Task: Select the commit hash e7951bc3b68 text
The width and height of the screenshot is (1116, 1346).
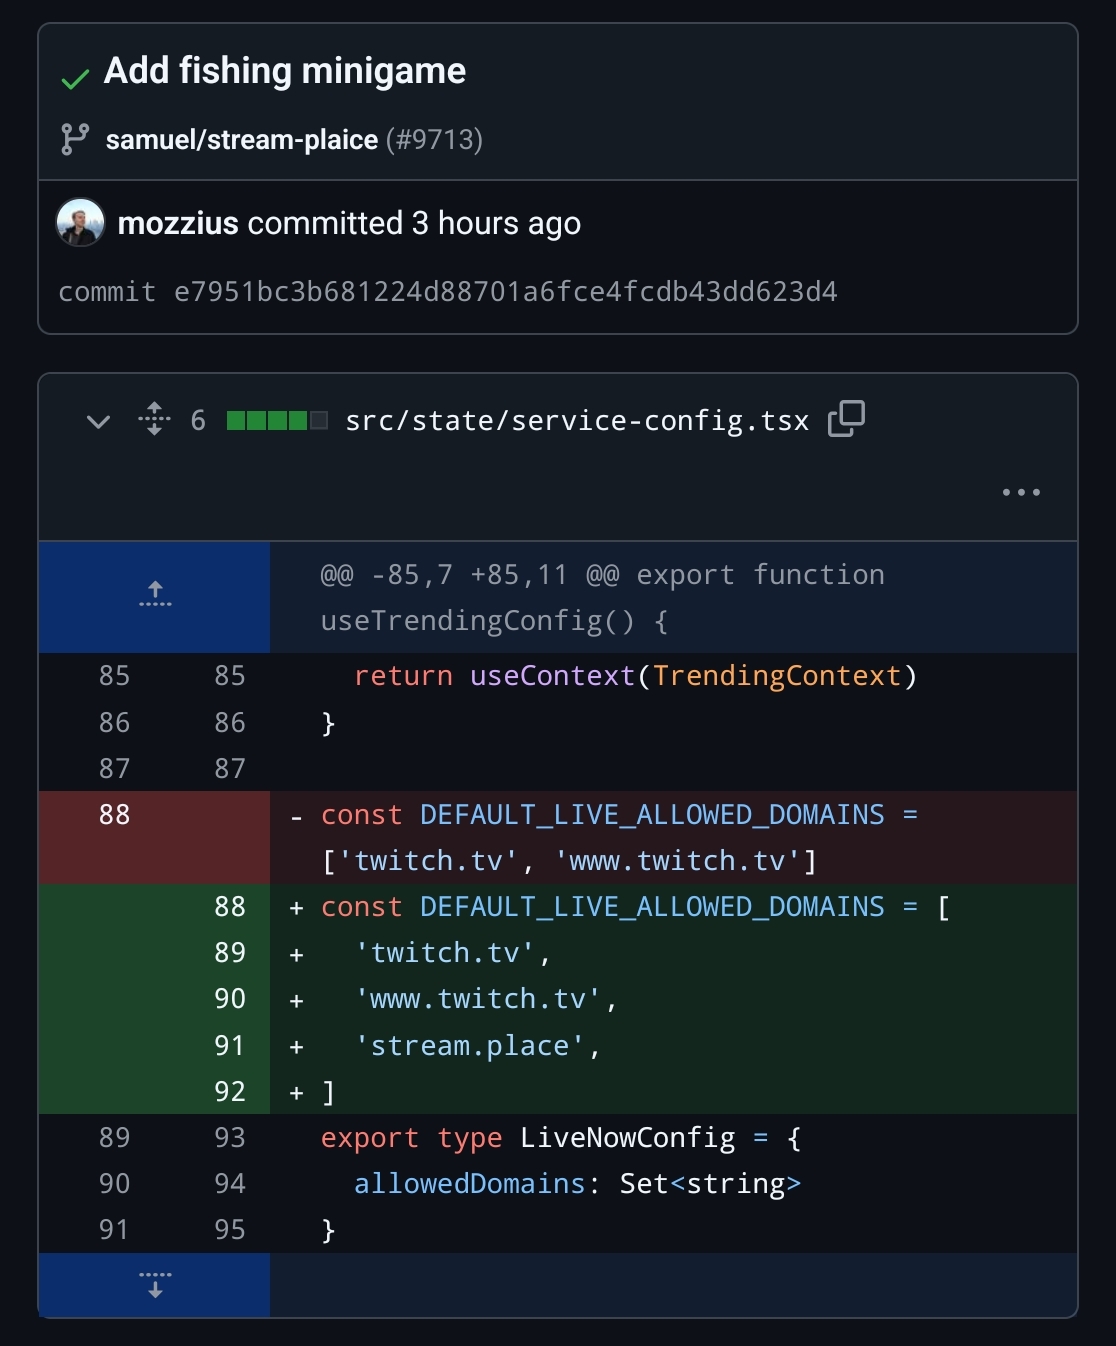Action: (x=505, y=292)
